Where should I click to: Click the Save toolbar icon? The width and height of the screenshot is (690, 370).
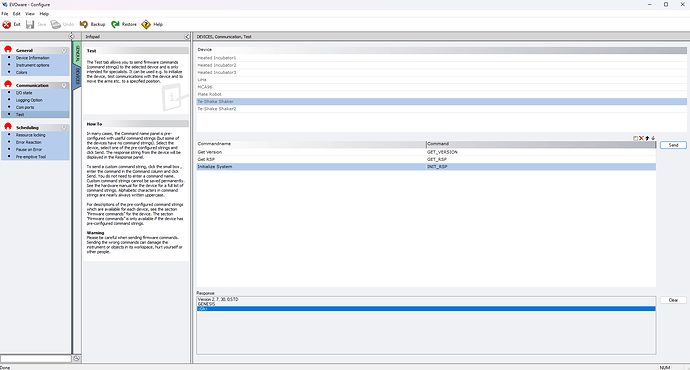[30, 25]
